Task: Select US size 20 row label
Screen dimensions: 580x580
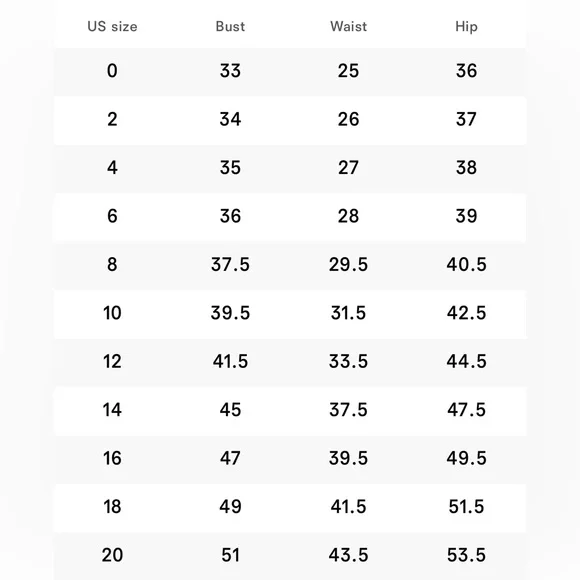Action: pyautogui.click(x=112, y=555)
